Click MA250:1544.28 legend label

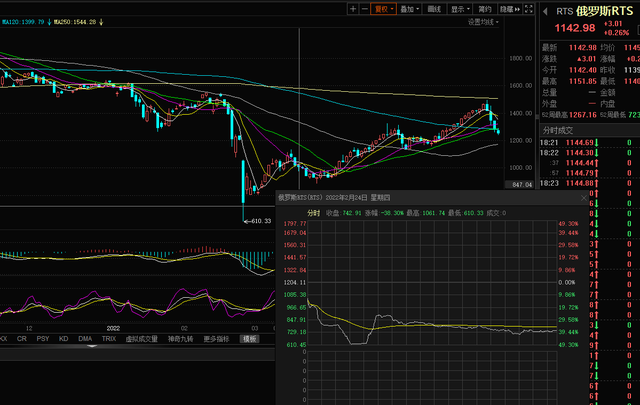click(x=76, y=22)
